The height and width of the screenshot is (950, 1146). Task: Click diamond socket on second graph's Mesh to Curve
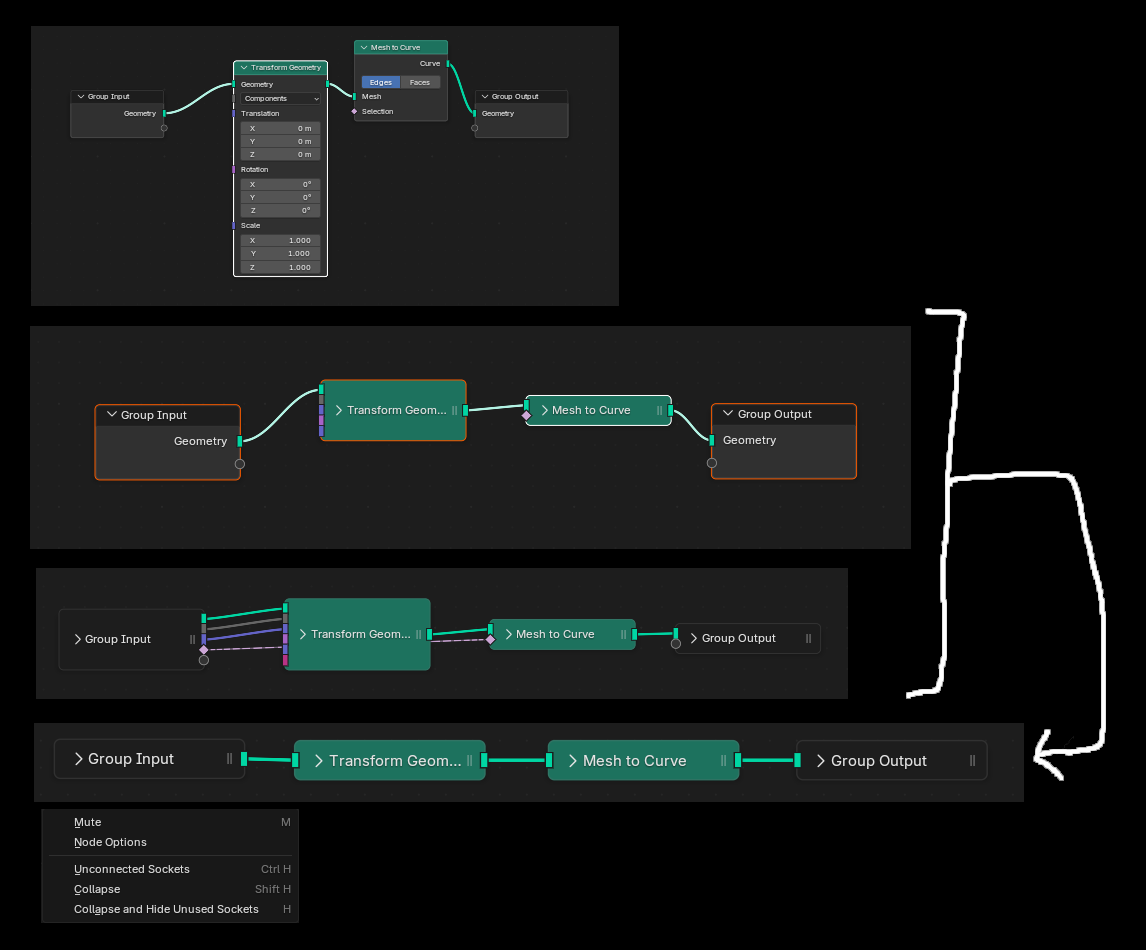click(526, 416)
